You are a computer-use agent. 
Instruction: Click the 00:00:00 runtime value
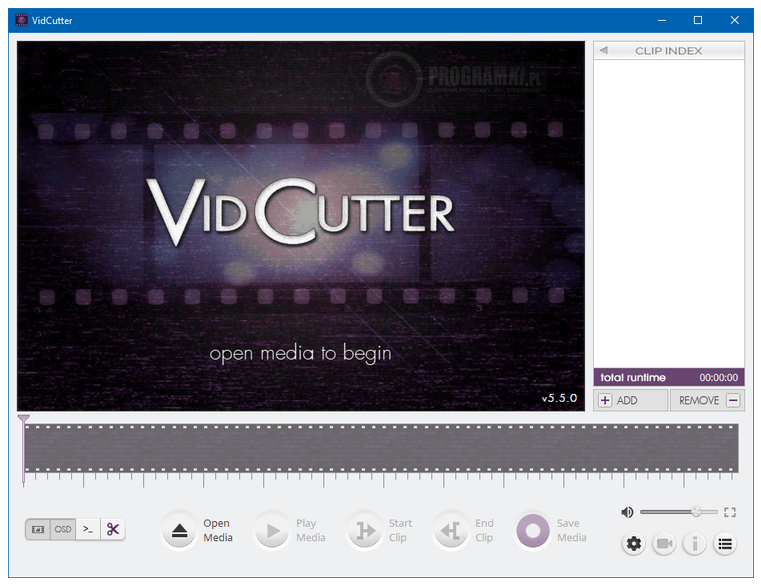point(718,377)
